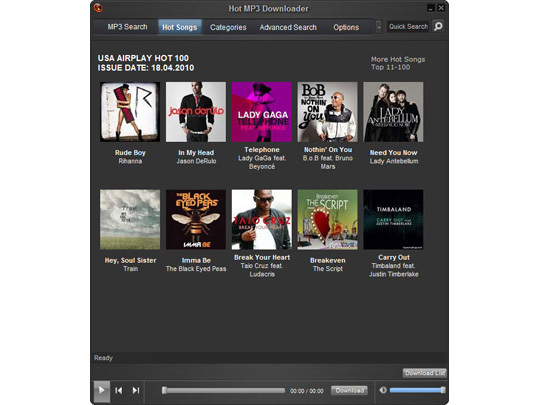This screenshot has height=405, width=540.
Task: Click the 'Need You Now' song title
Action: (x=394, y=153)
